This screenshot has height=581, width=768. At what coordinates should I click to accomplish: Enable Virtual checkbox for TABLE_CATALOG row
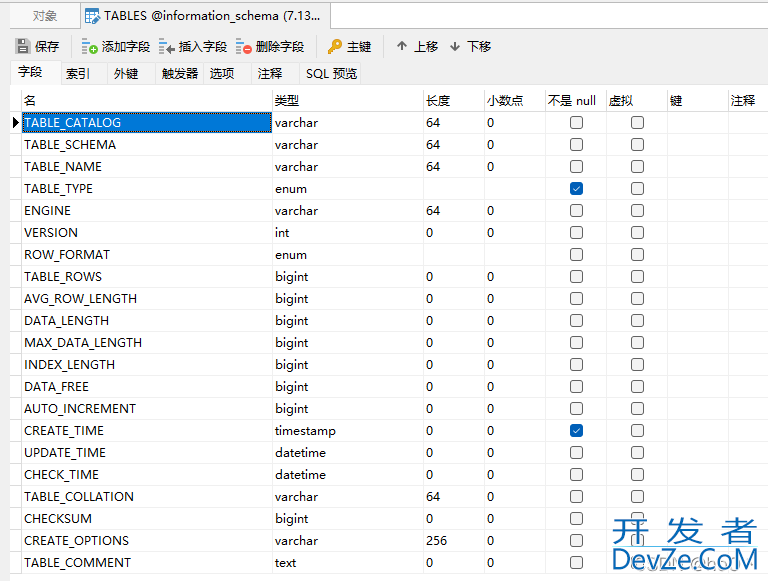pos(637,122)
